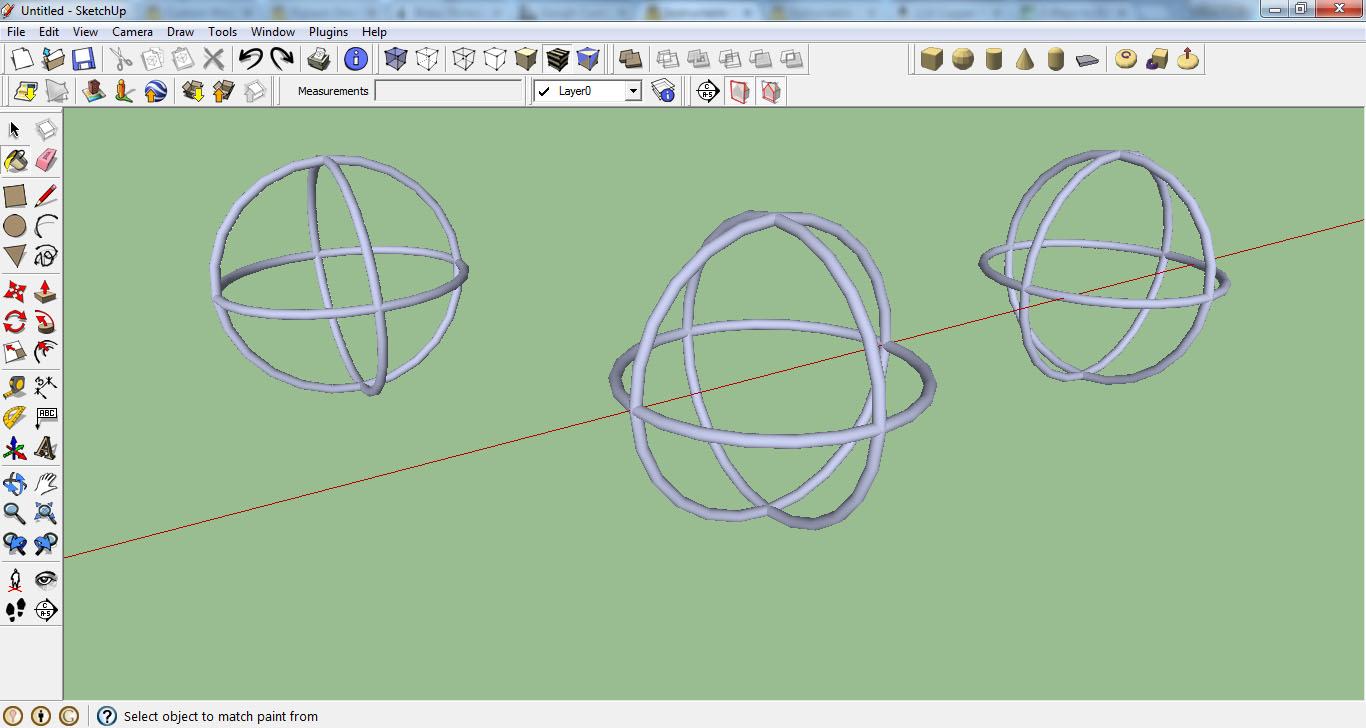Select the Pan hand tool
This screenshot has height=728, width=1366.
[x=46, y=484]
